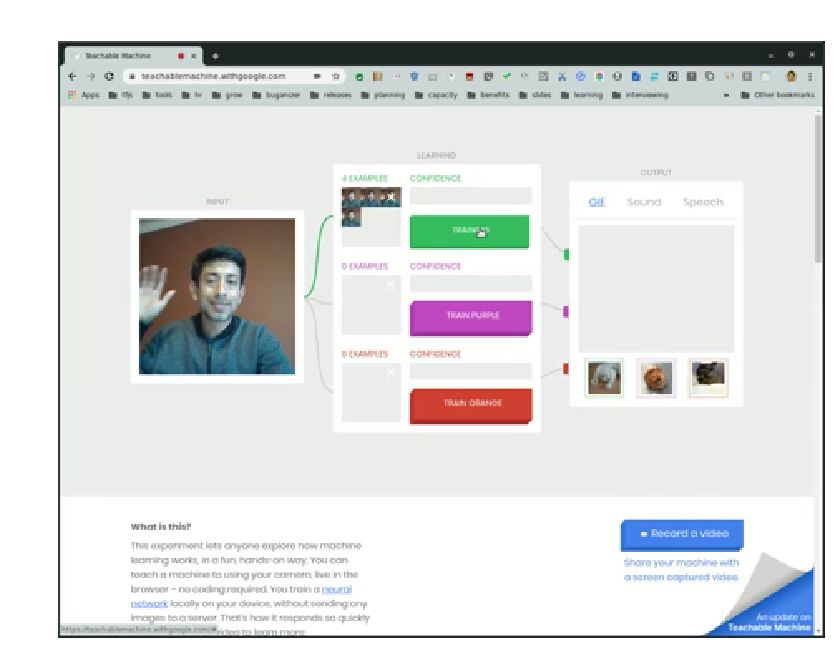
Task: Click the blue scissors extension icon
Action: pos(562,76)
